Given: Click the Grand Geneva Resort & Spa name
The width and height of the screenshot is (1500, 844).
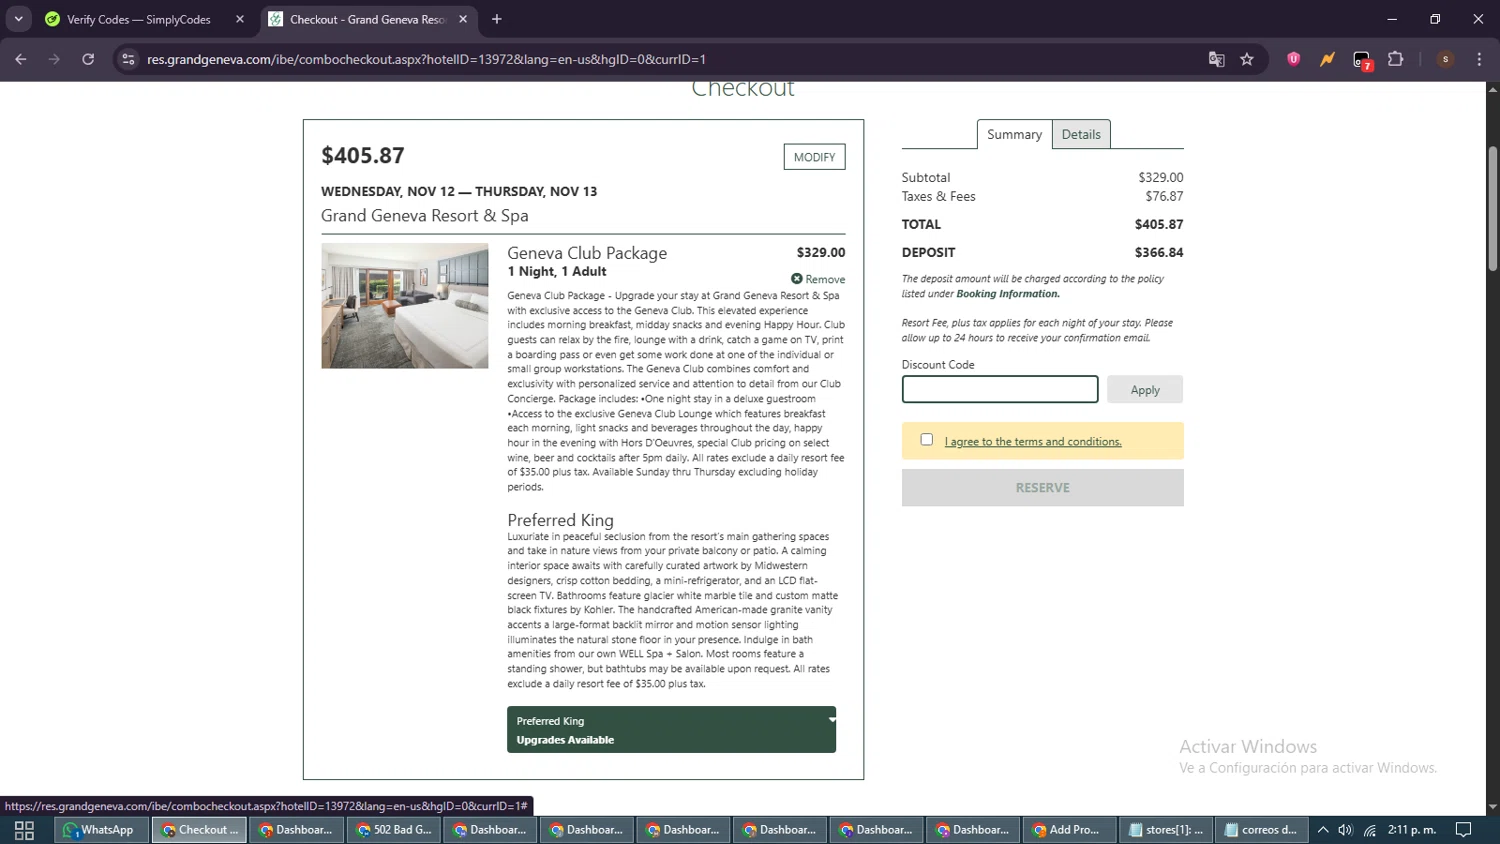Looking at the screenshot, I should tap(425, 216).
